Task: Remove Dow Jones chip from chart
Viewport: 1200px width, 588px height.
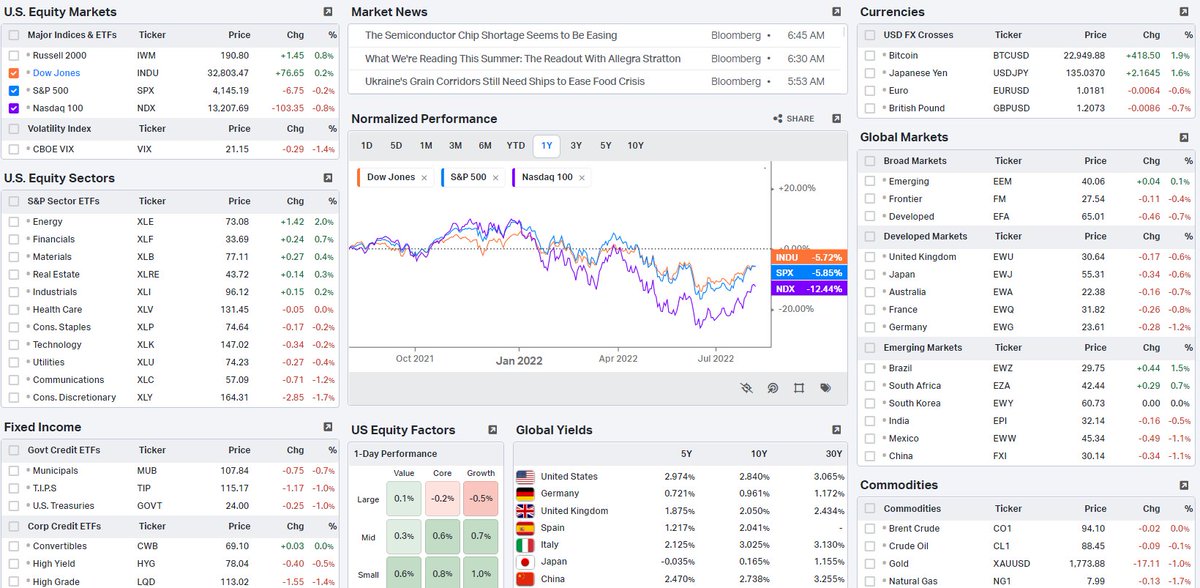Action: [x=424, y=177]
